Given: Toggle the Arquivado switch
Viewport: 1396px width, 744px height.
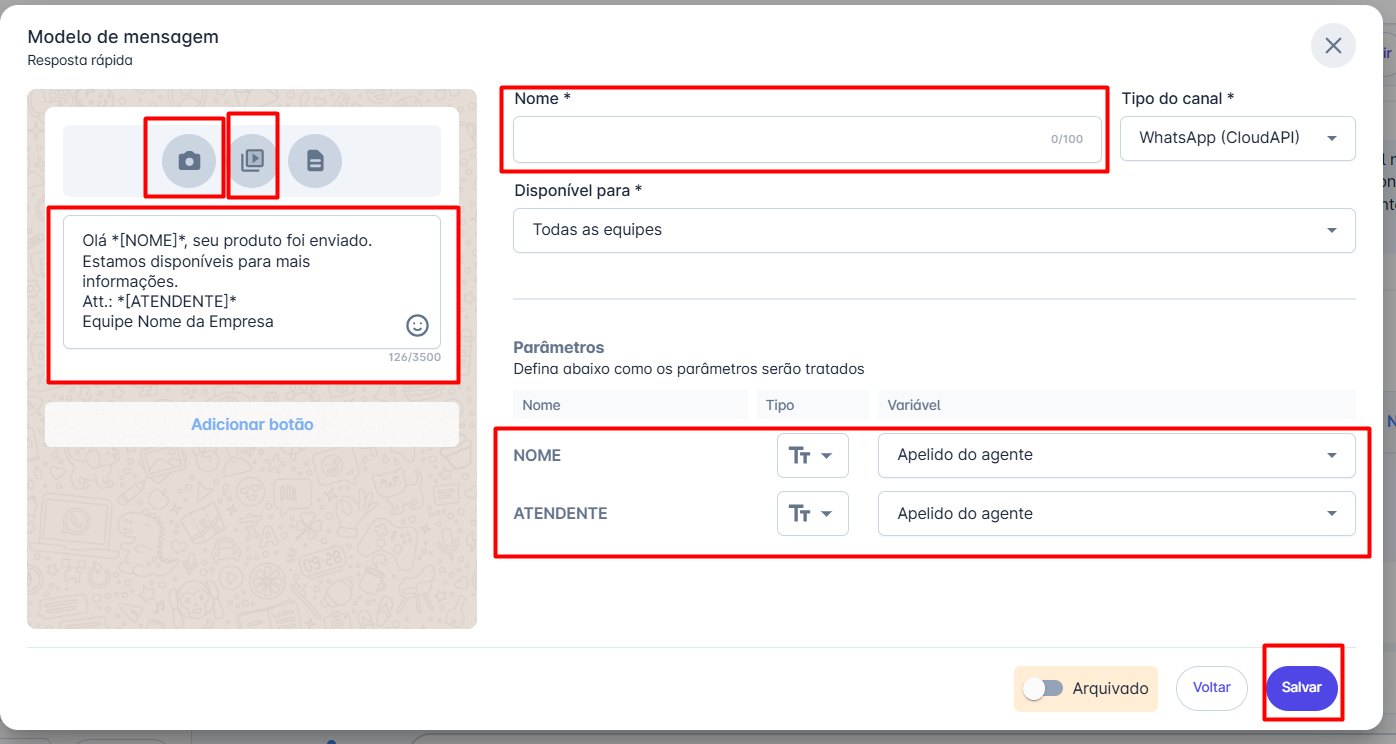Looking at the screenshot, I should (1043, 688).
